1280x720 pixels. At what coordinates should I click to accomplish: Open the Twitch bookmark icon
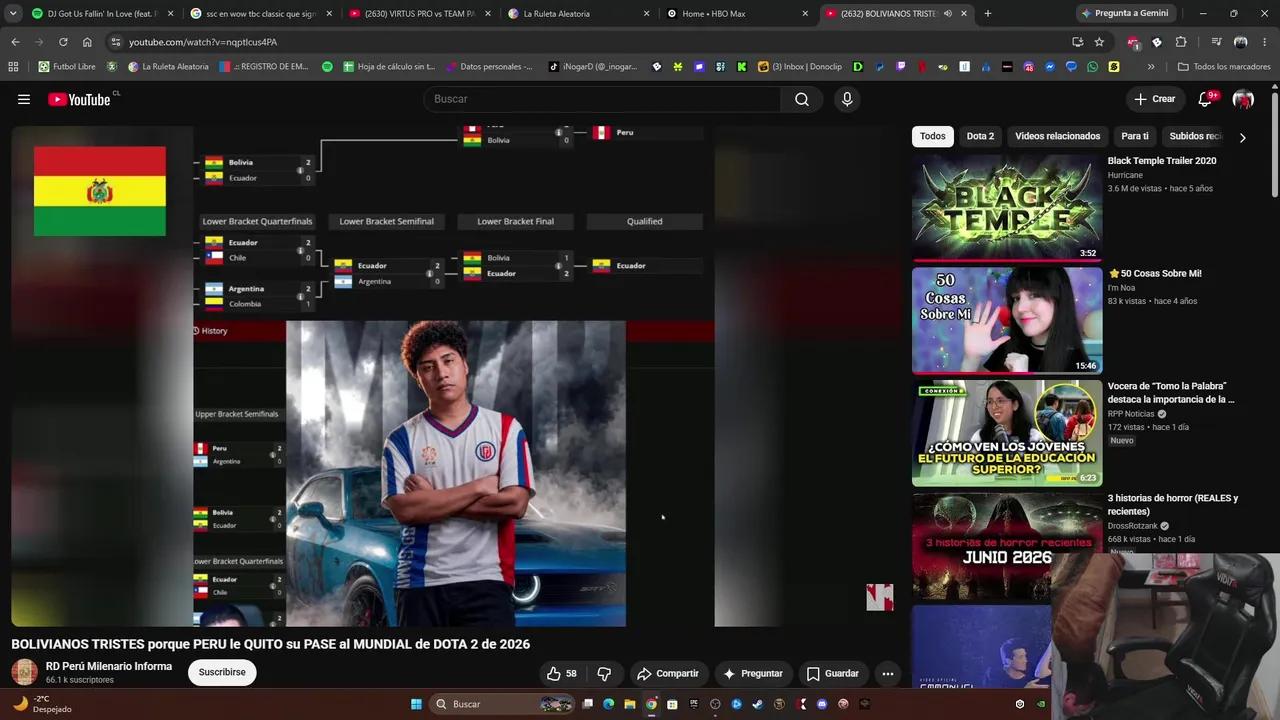click(900, 67)
